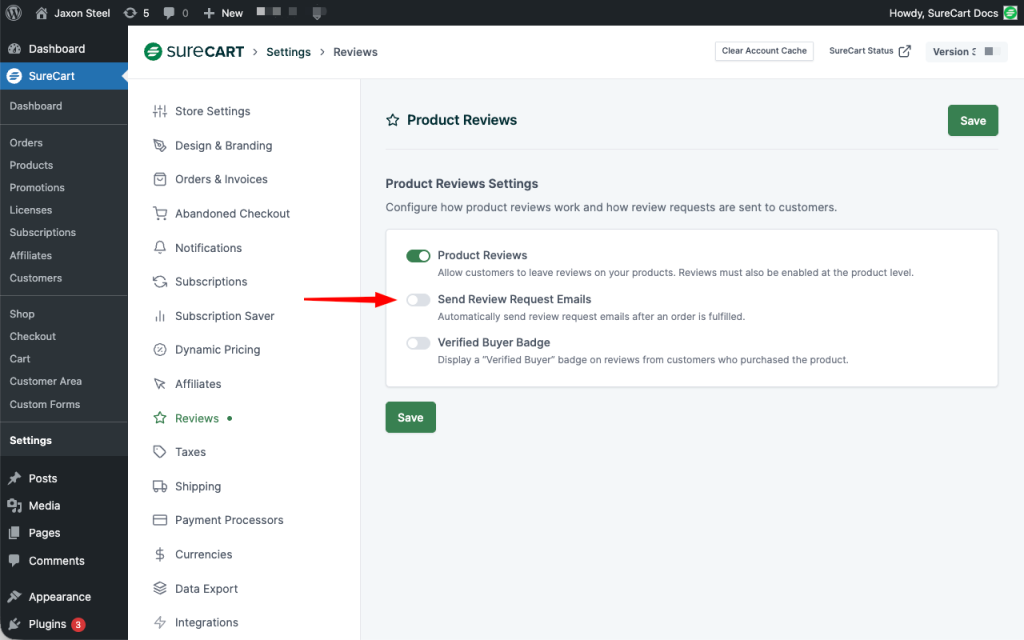Disable the Product Reviews toggle
The height and width of the screenshot is (640, 1024).
[418, 256]
